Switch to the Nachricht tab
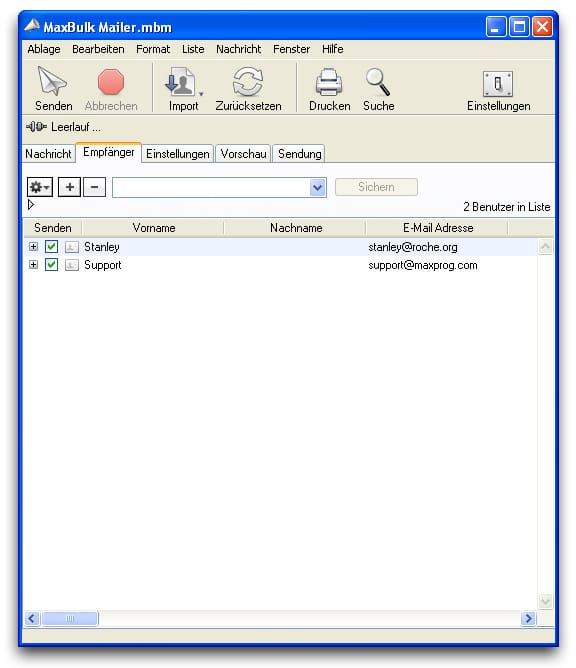The height and width of the screenshot is (668, 576). tap(49, 154)
